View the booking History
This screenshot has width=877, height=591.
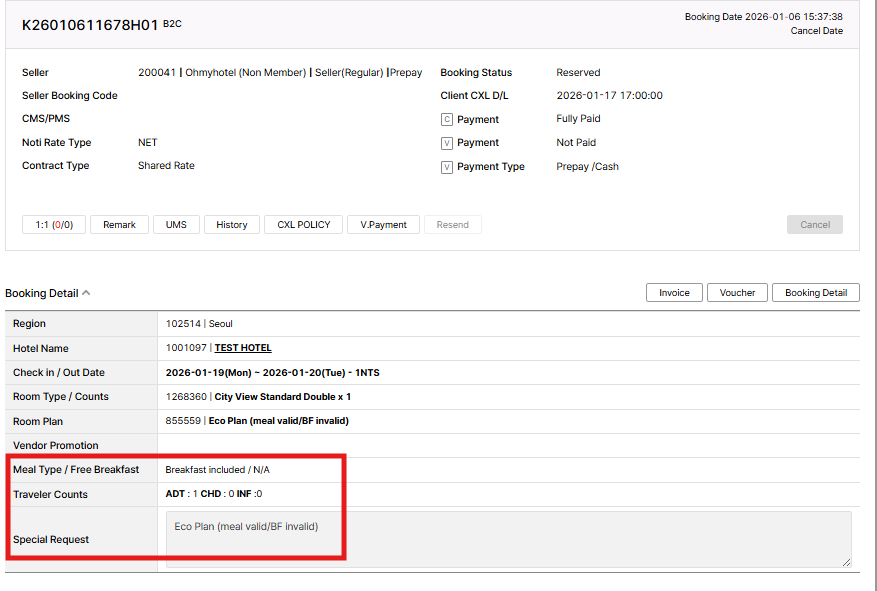[x=232, y=225]
